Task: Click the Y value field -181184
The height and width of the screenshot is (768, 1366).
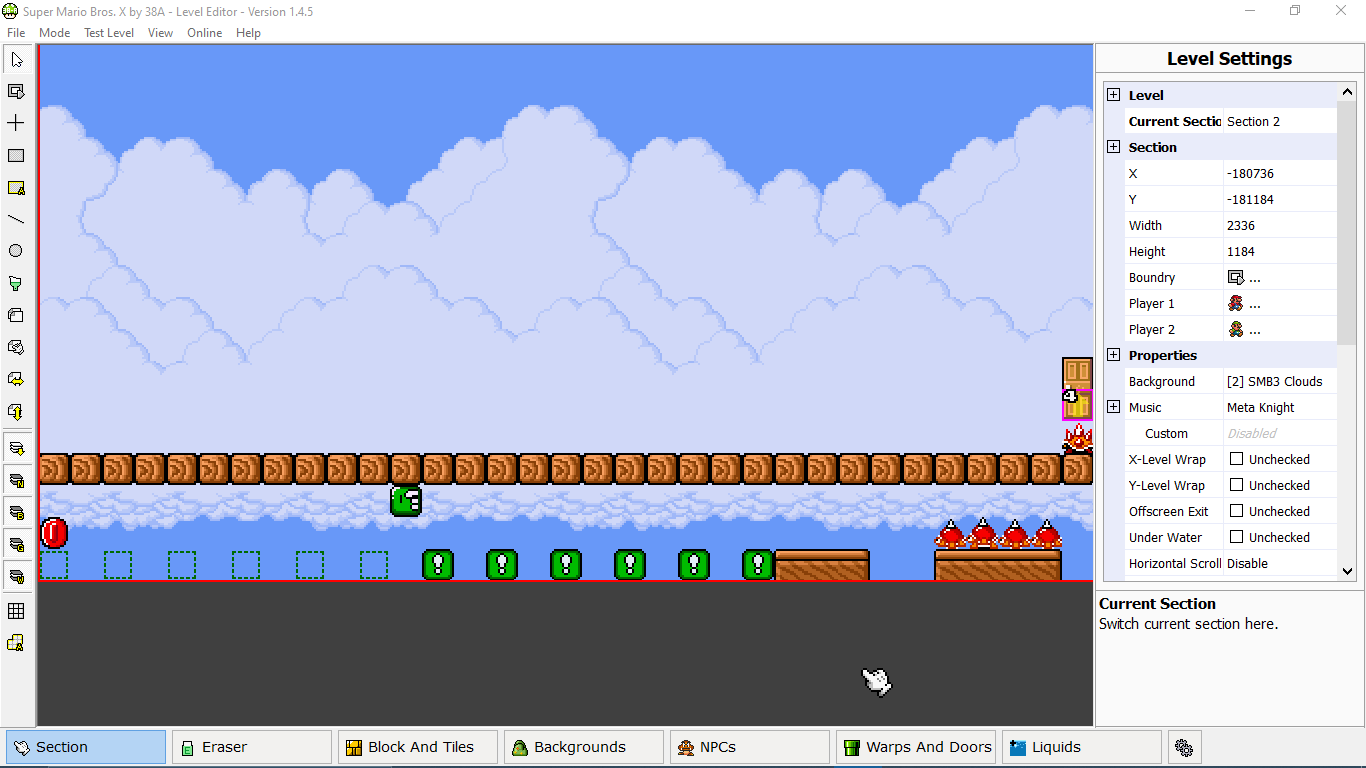Action: pyautogui.click(x=1280, y=199)
